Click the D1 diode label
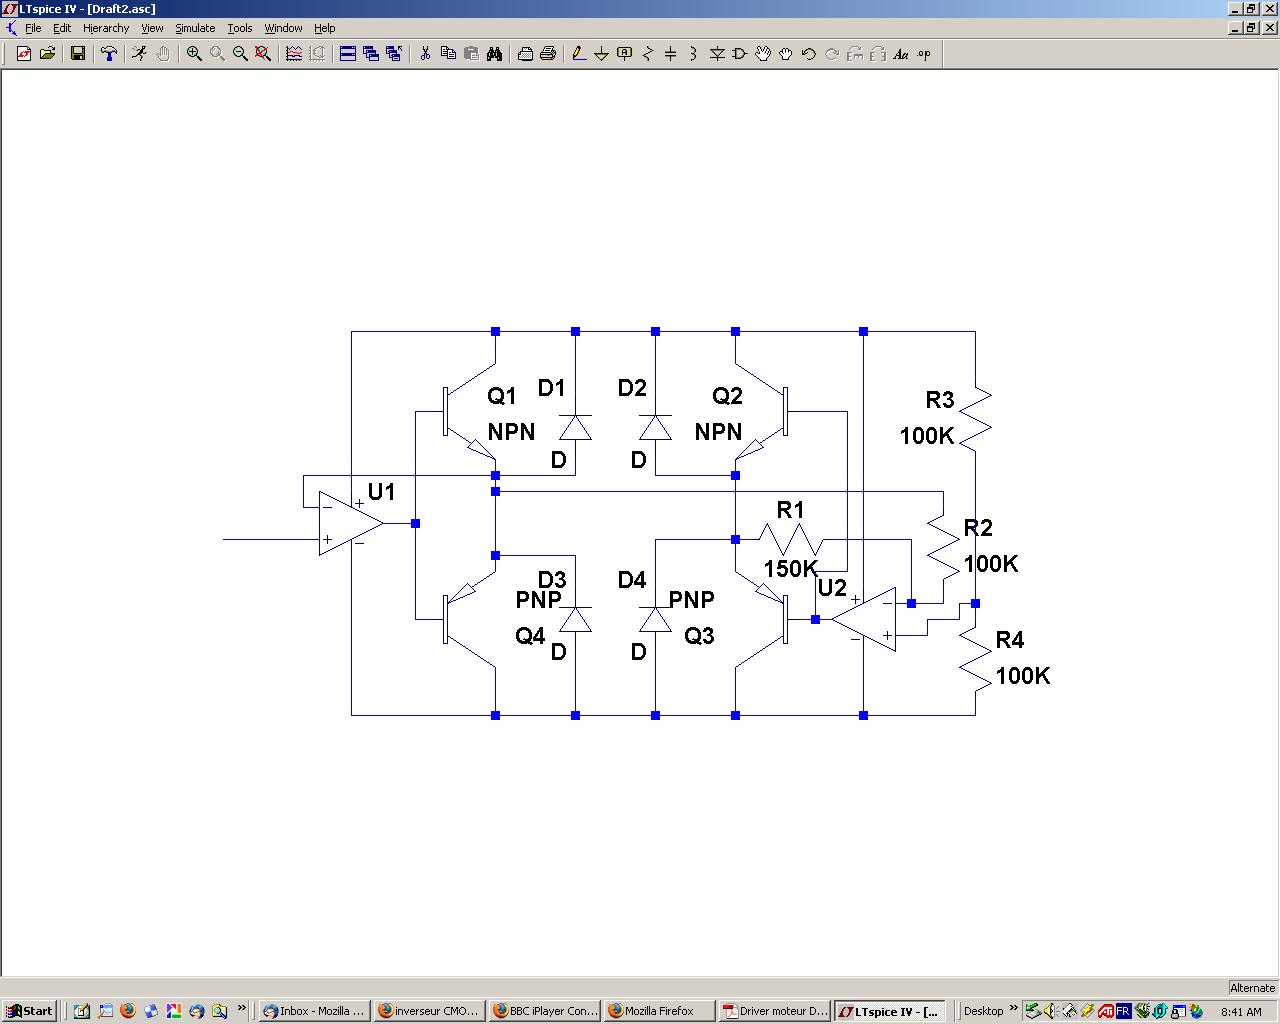This screenshot has height=1024, width=1280. click(x=552, y=388)
